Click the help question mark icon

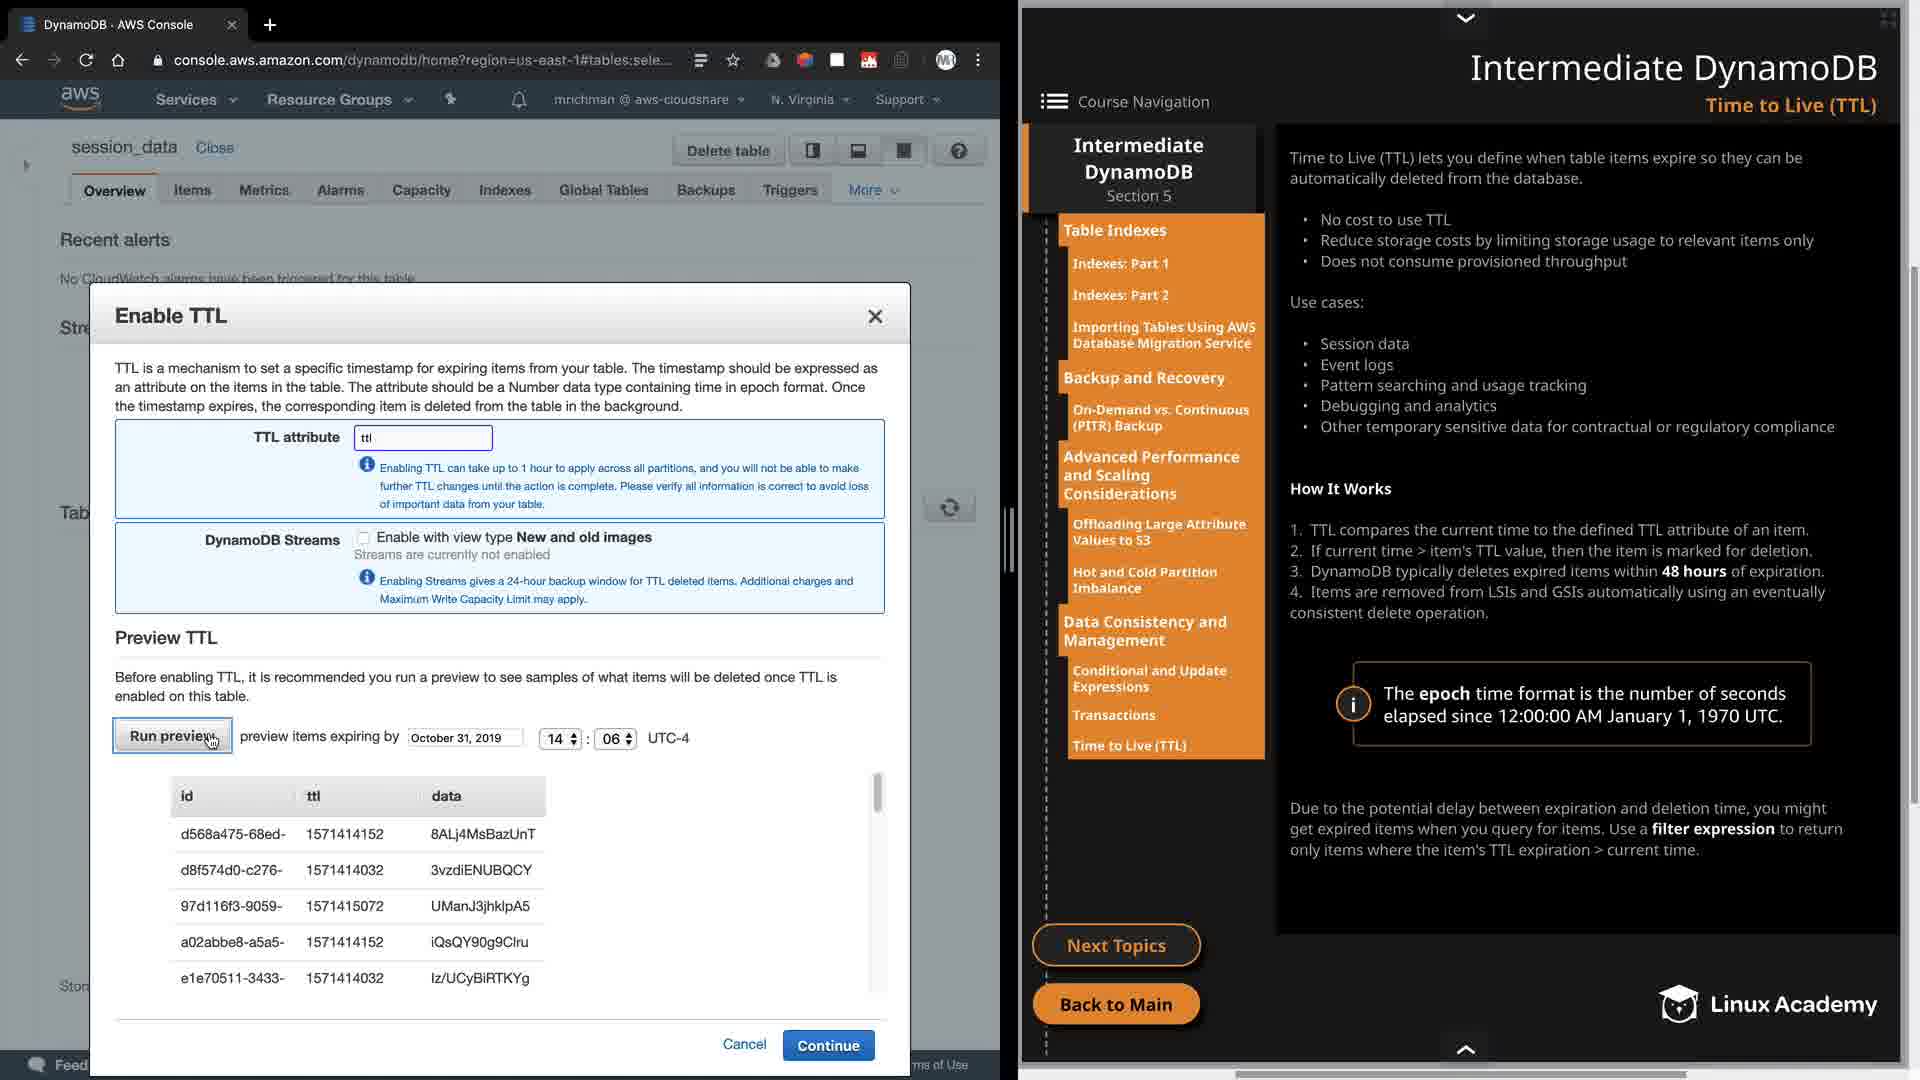(958, 151)
